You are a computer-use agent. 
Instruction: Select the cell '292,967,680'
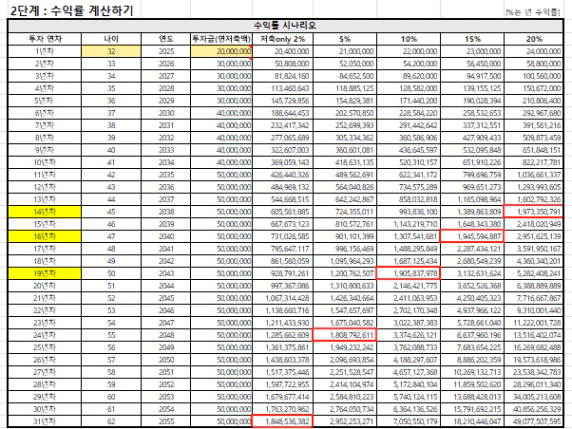[534, 113]
